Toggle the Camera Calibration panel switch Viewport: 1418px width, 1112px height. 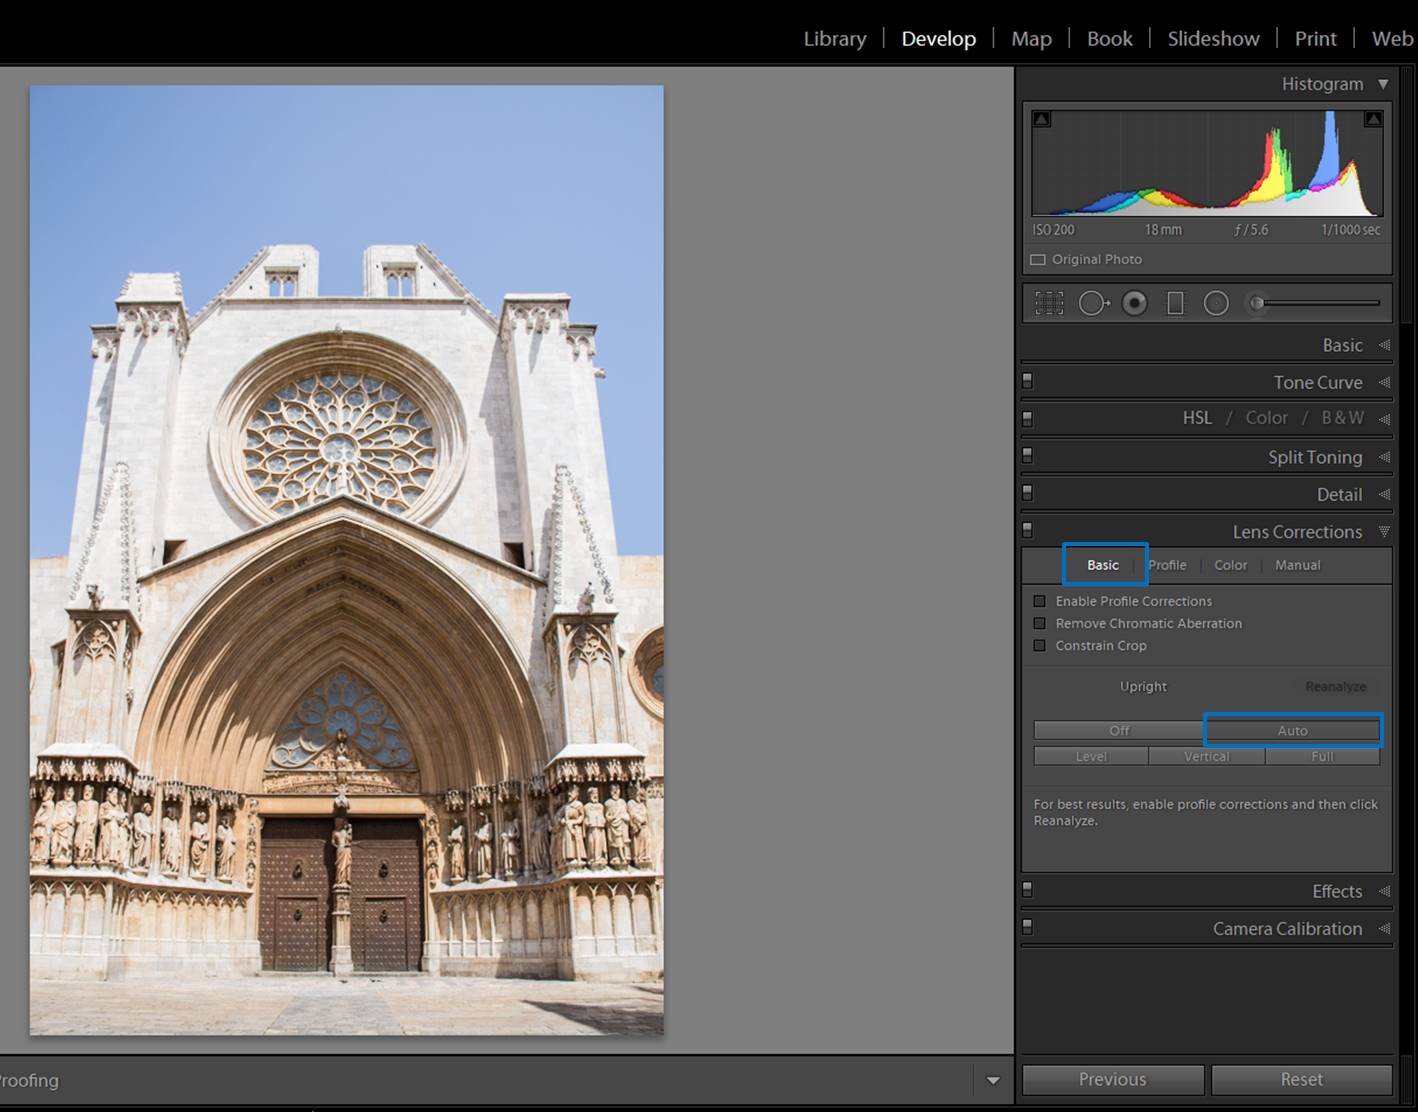(1027, 927)
